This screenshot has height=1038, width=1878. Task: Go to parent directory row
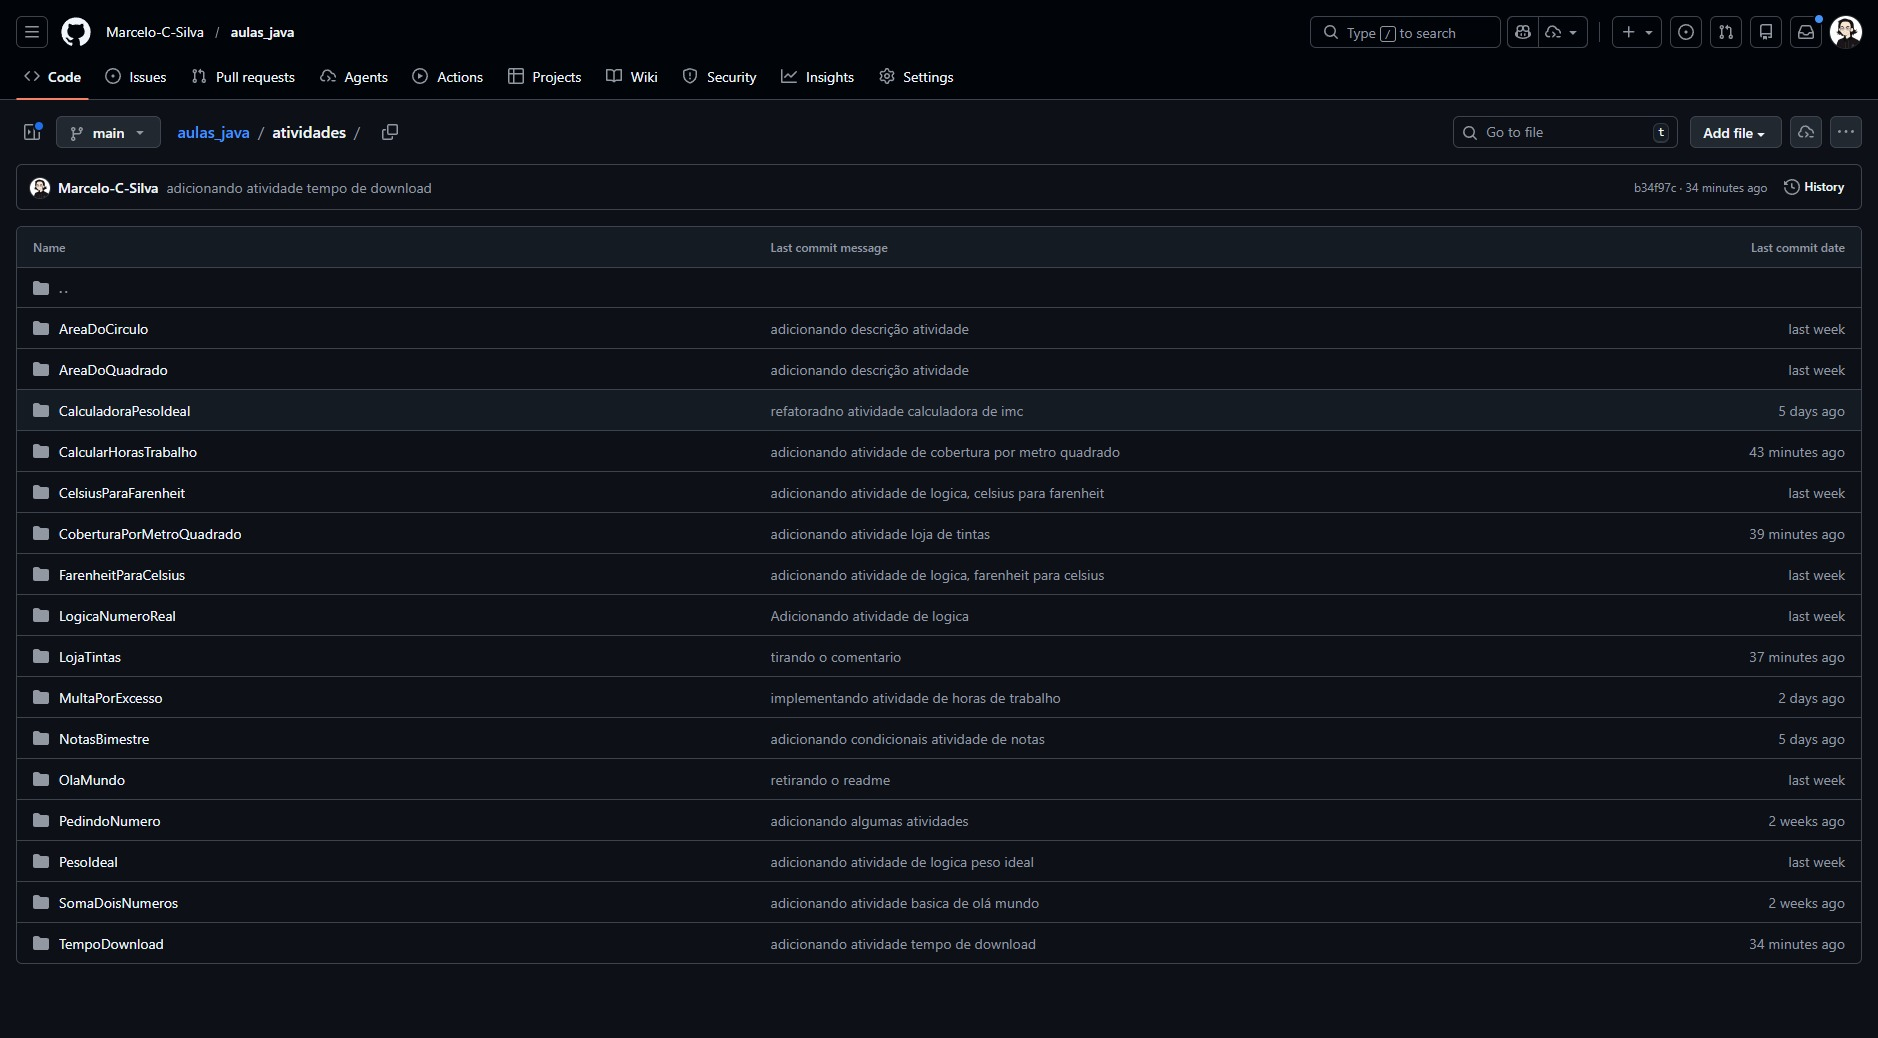63,288
